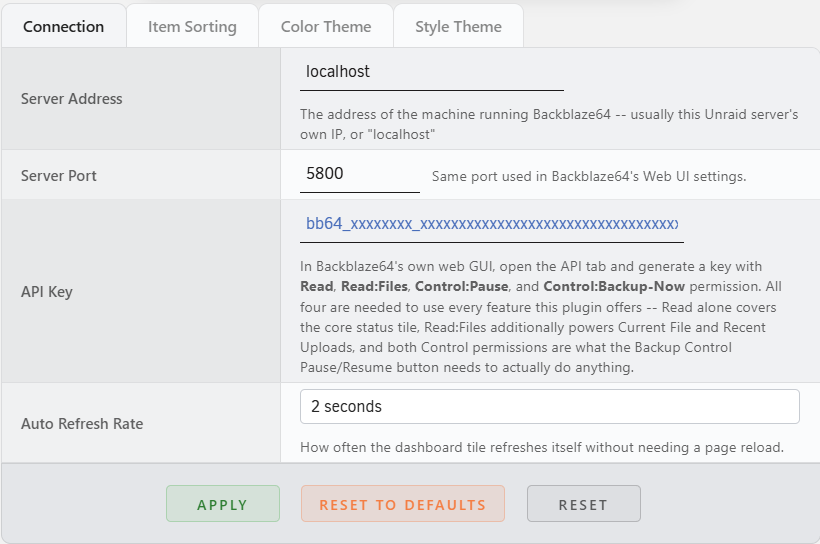820x544 pixels.
Task: Click into the API Key input field
Action: 492,224
